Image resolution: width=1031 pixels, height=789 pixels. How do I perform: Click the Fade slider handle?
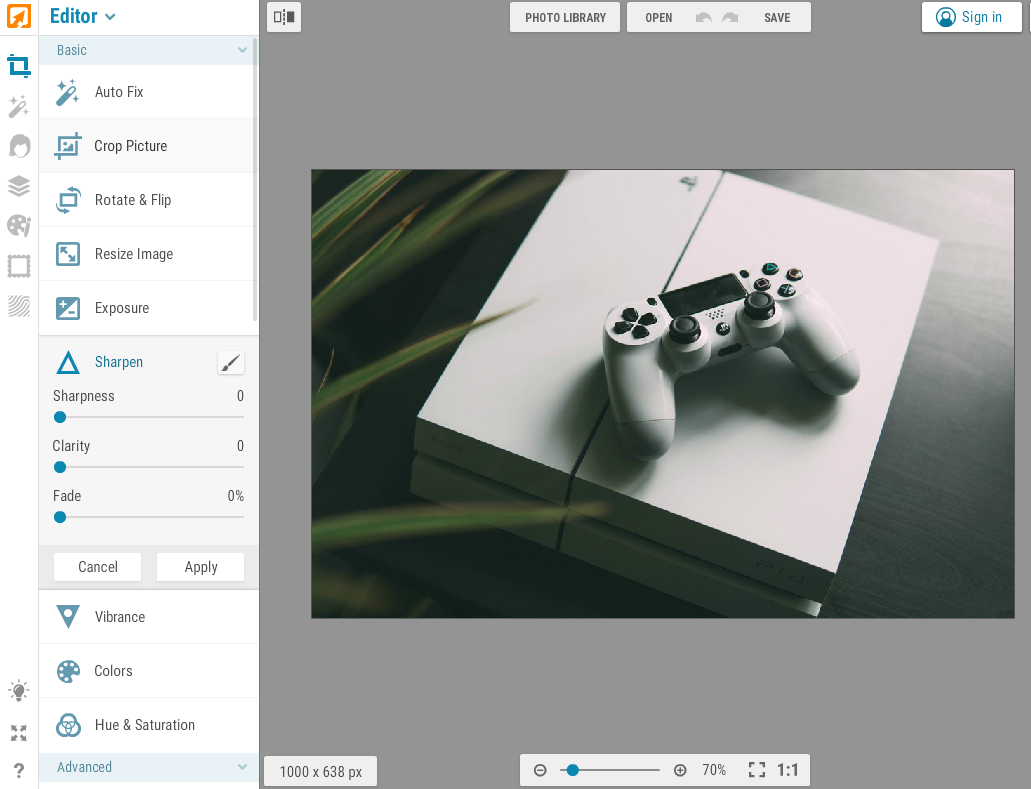point(60,517)
